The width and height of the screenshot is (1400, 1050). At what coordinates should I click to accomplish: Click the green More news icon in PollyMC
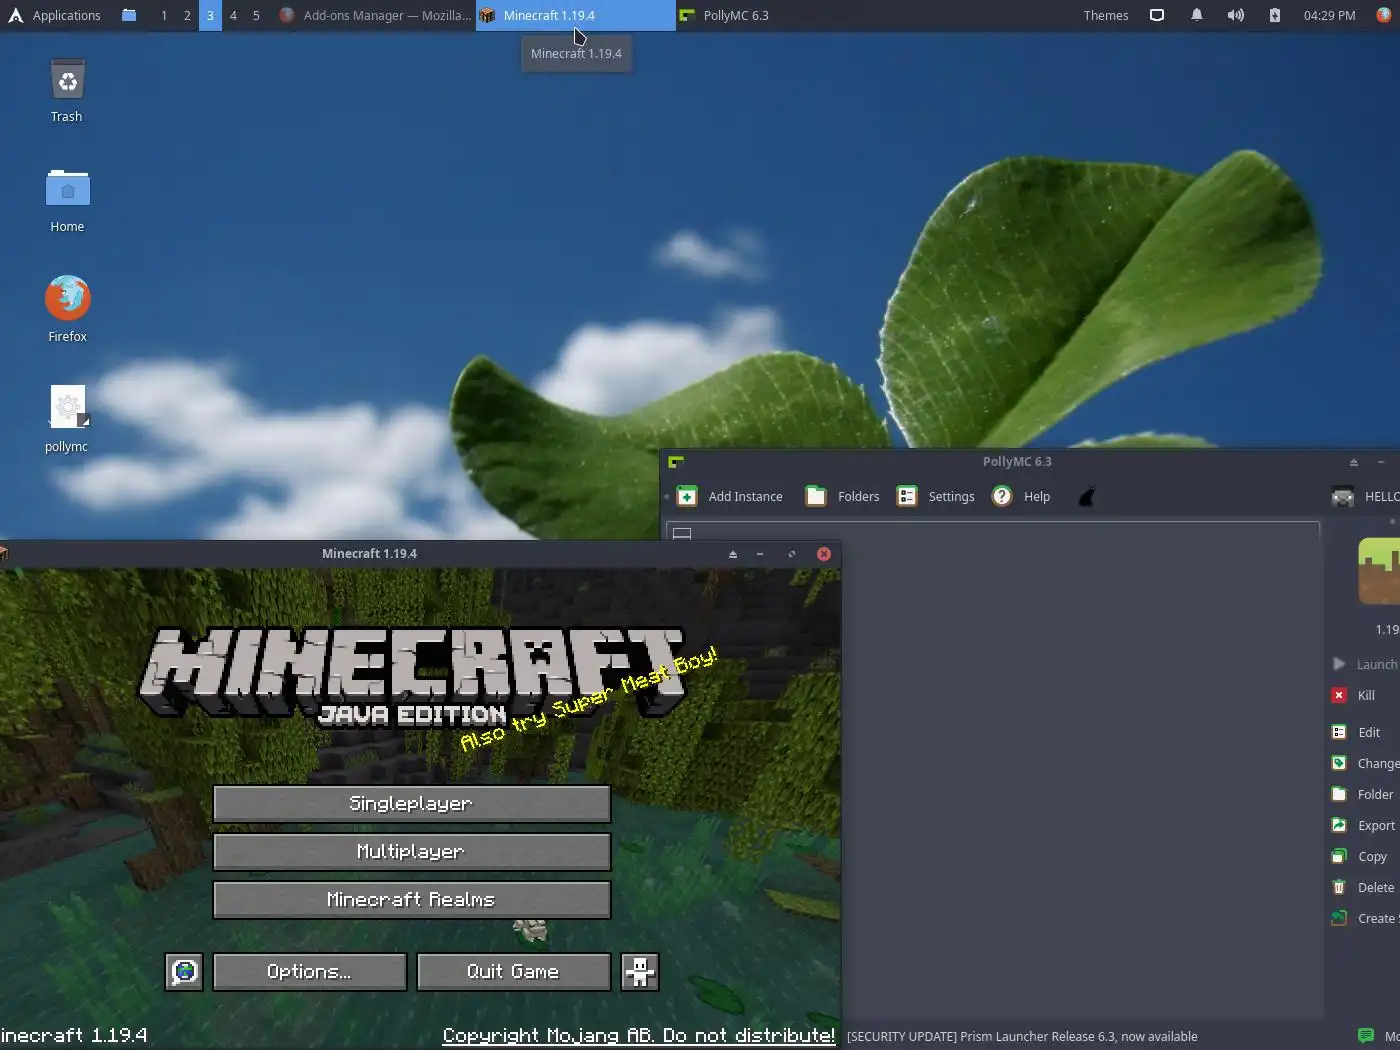point(1366,1035)
